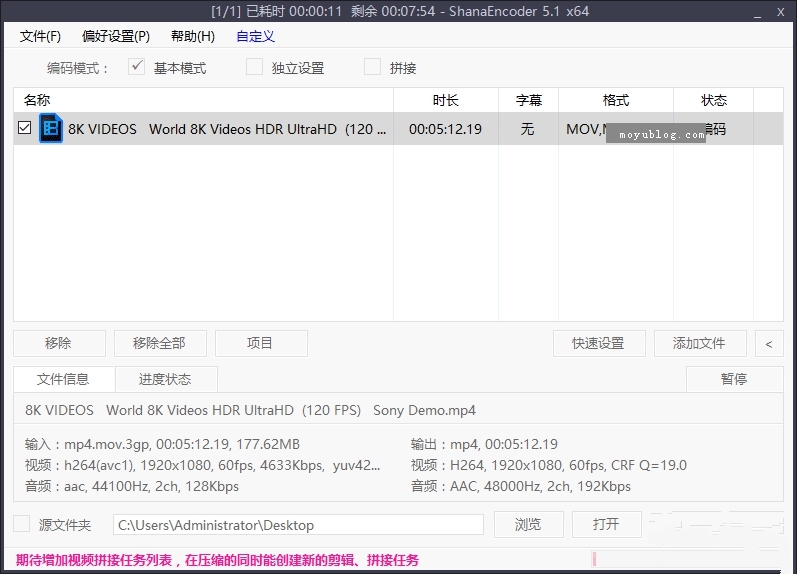The image size is (797, 574).
Task: Enable the 独立设置 checkbox
Action: tap(254, 67)
